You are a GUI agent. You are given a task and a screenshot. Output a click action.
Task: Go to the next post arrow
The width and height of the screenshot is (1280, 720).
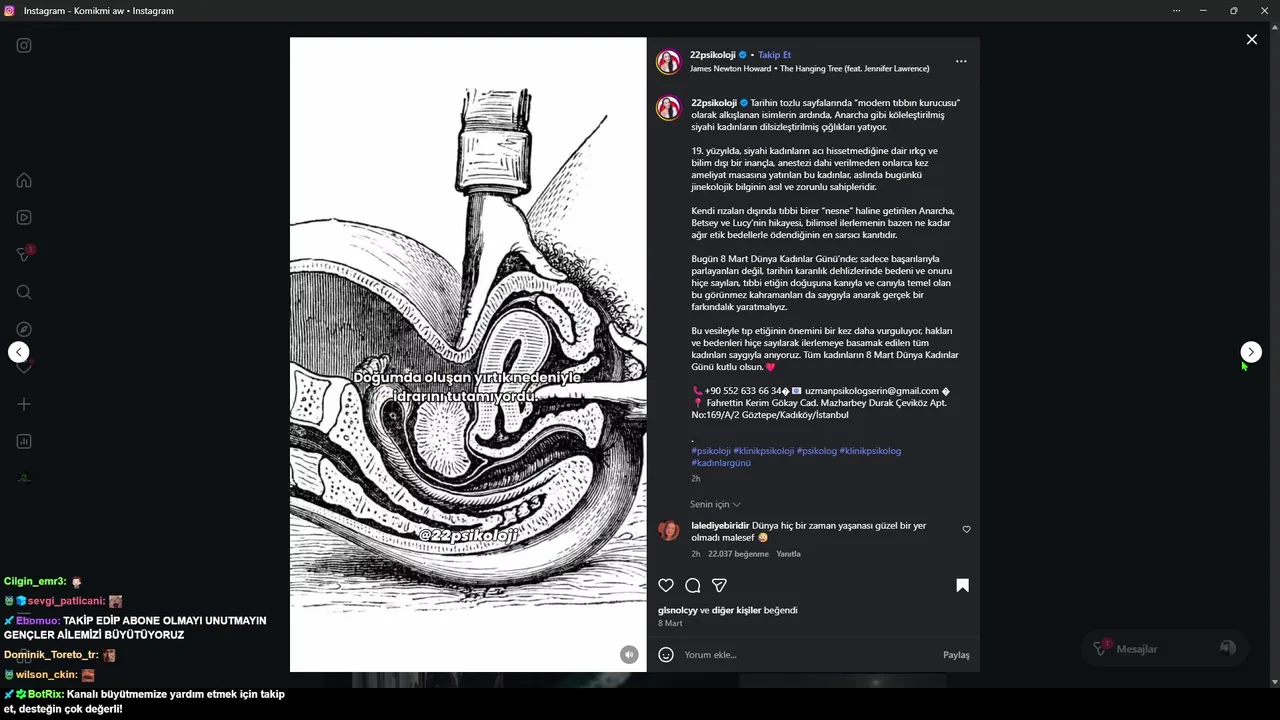[x=1251, y=352]
